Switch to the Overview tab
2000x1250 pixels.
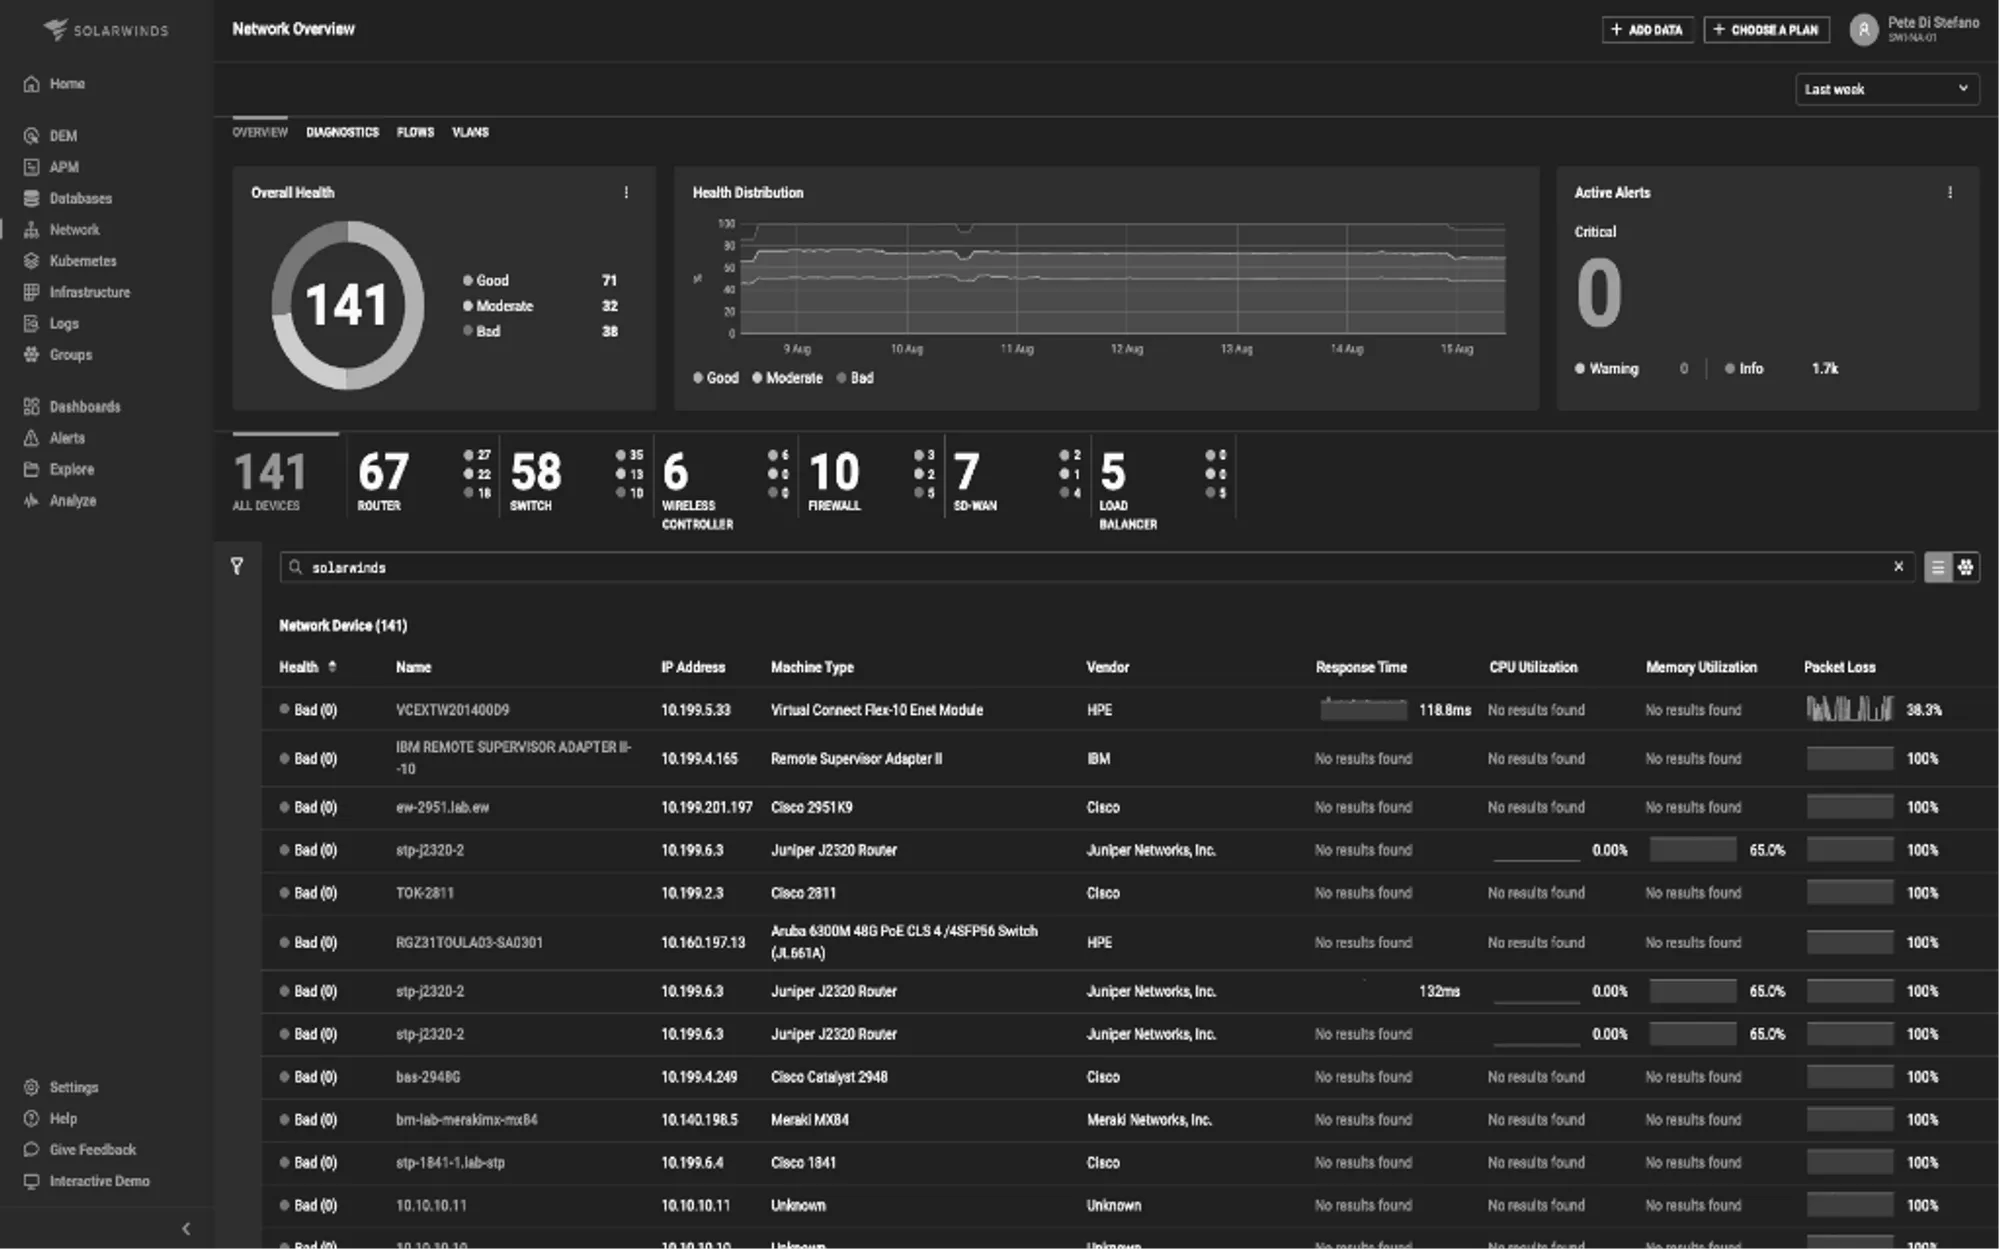pos(260,132)
